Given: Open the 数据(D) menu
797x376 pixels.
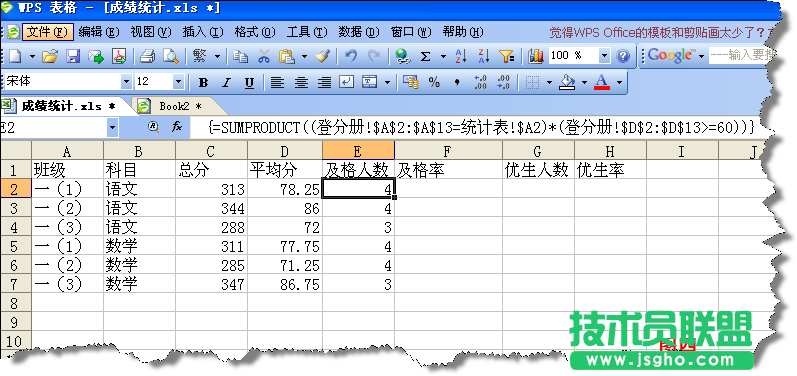Looking at the screenshot, I should click(x=359, y=32).
